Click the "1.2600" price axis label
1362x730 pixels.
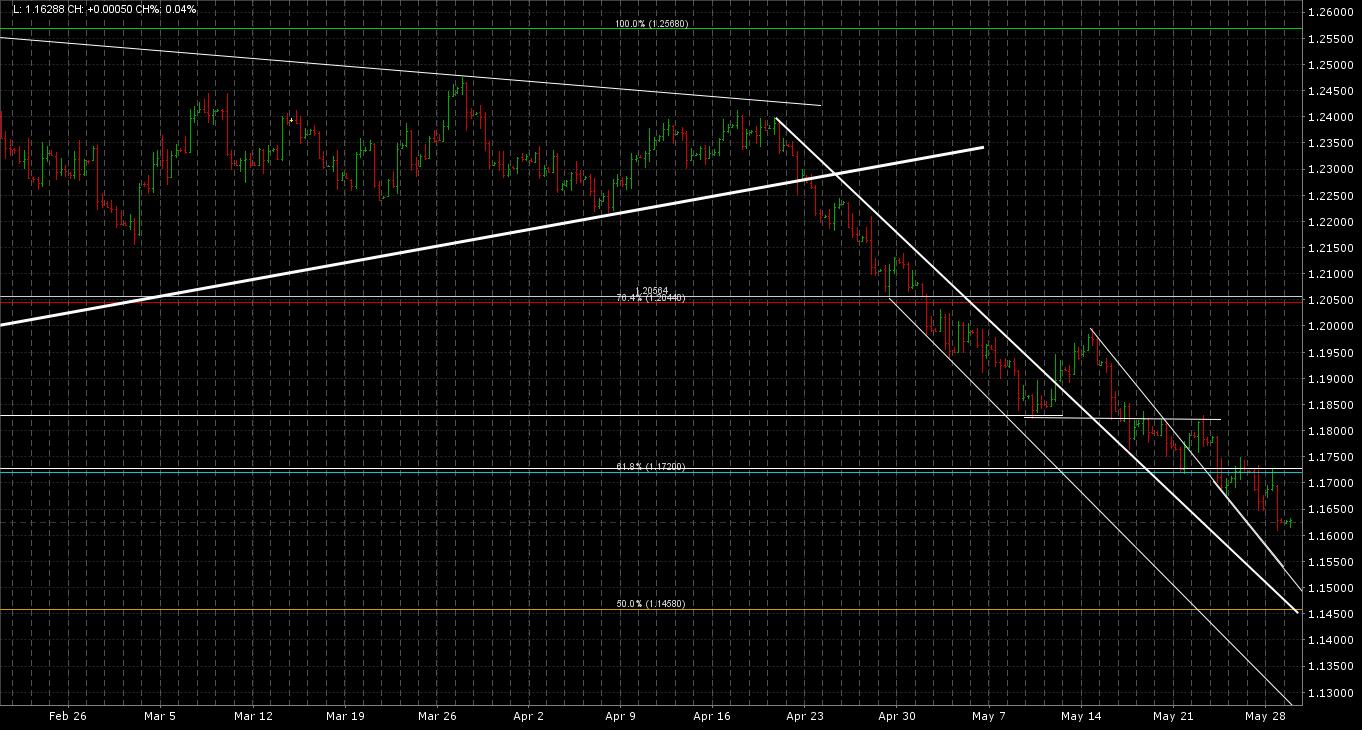coord(1329,13)
